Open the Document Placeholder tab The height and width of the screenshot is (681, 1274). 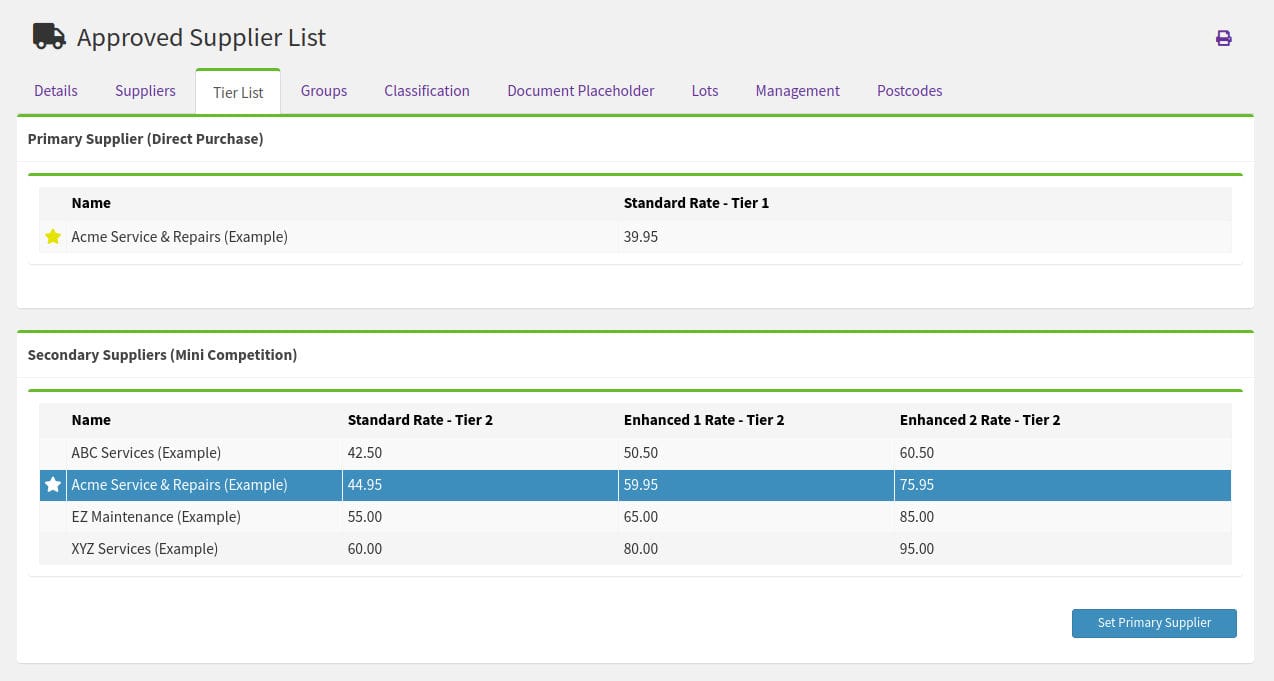[x=580, y=90]
